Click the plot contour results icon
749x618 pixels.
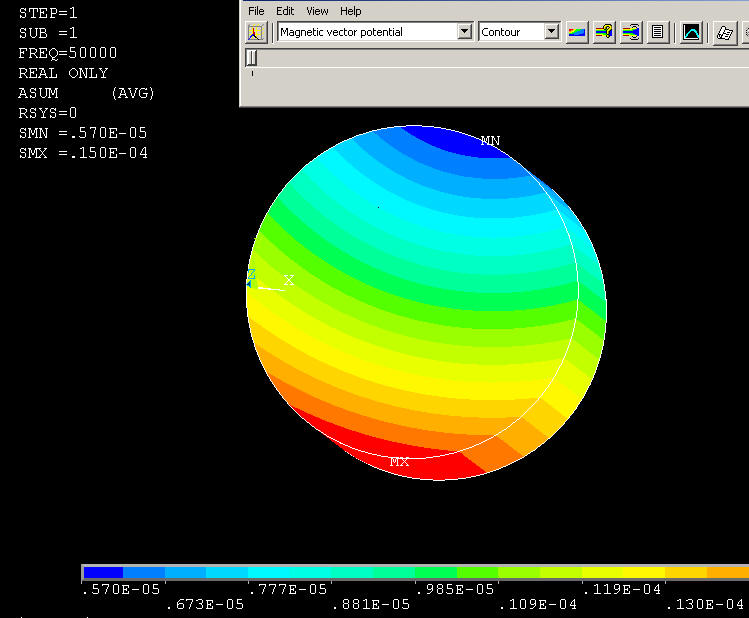coord(577,32)
